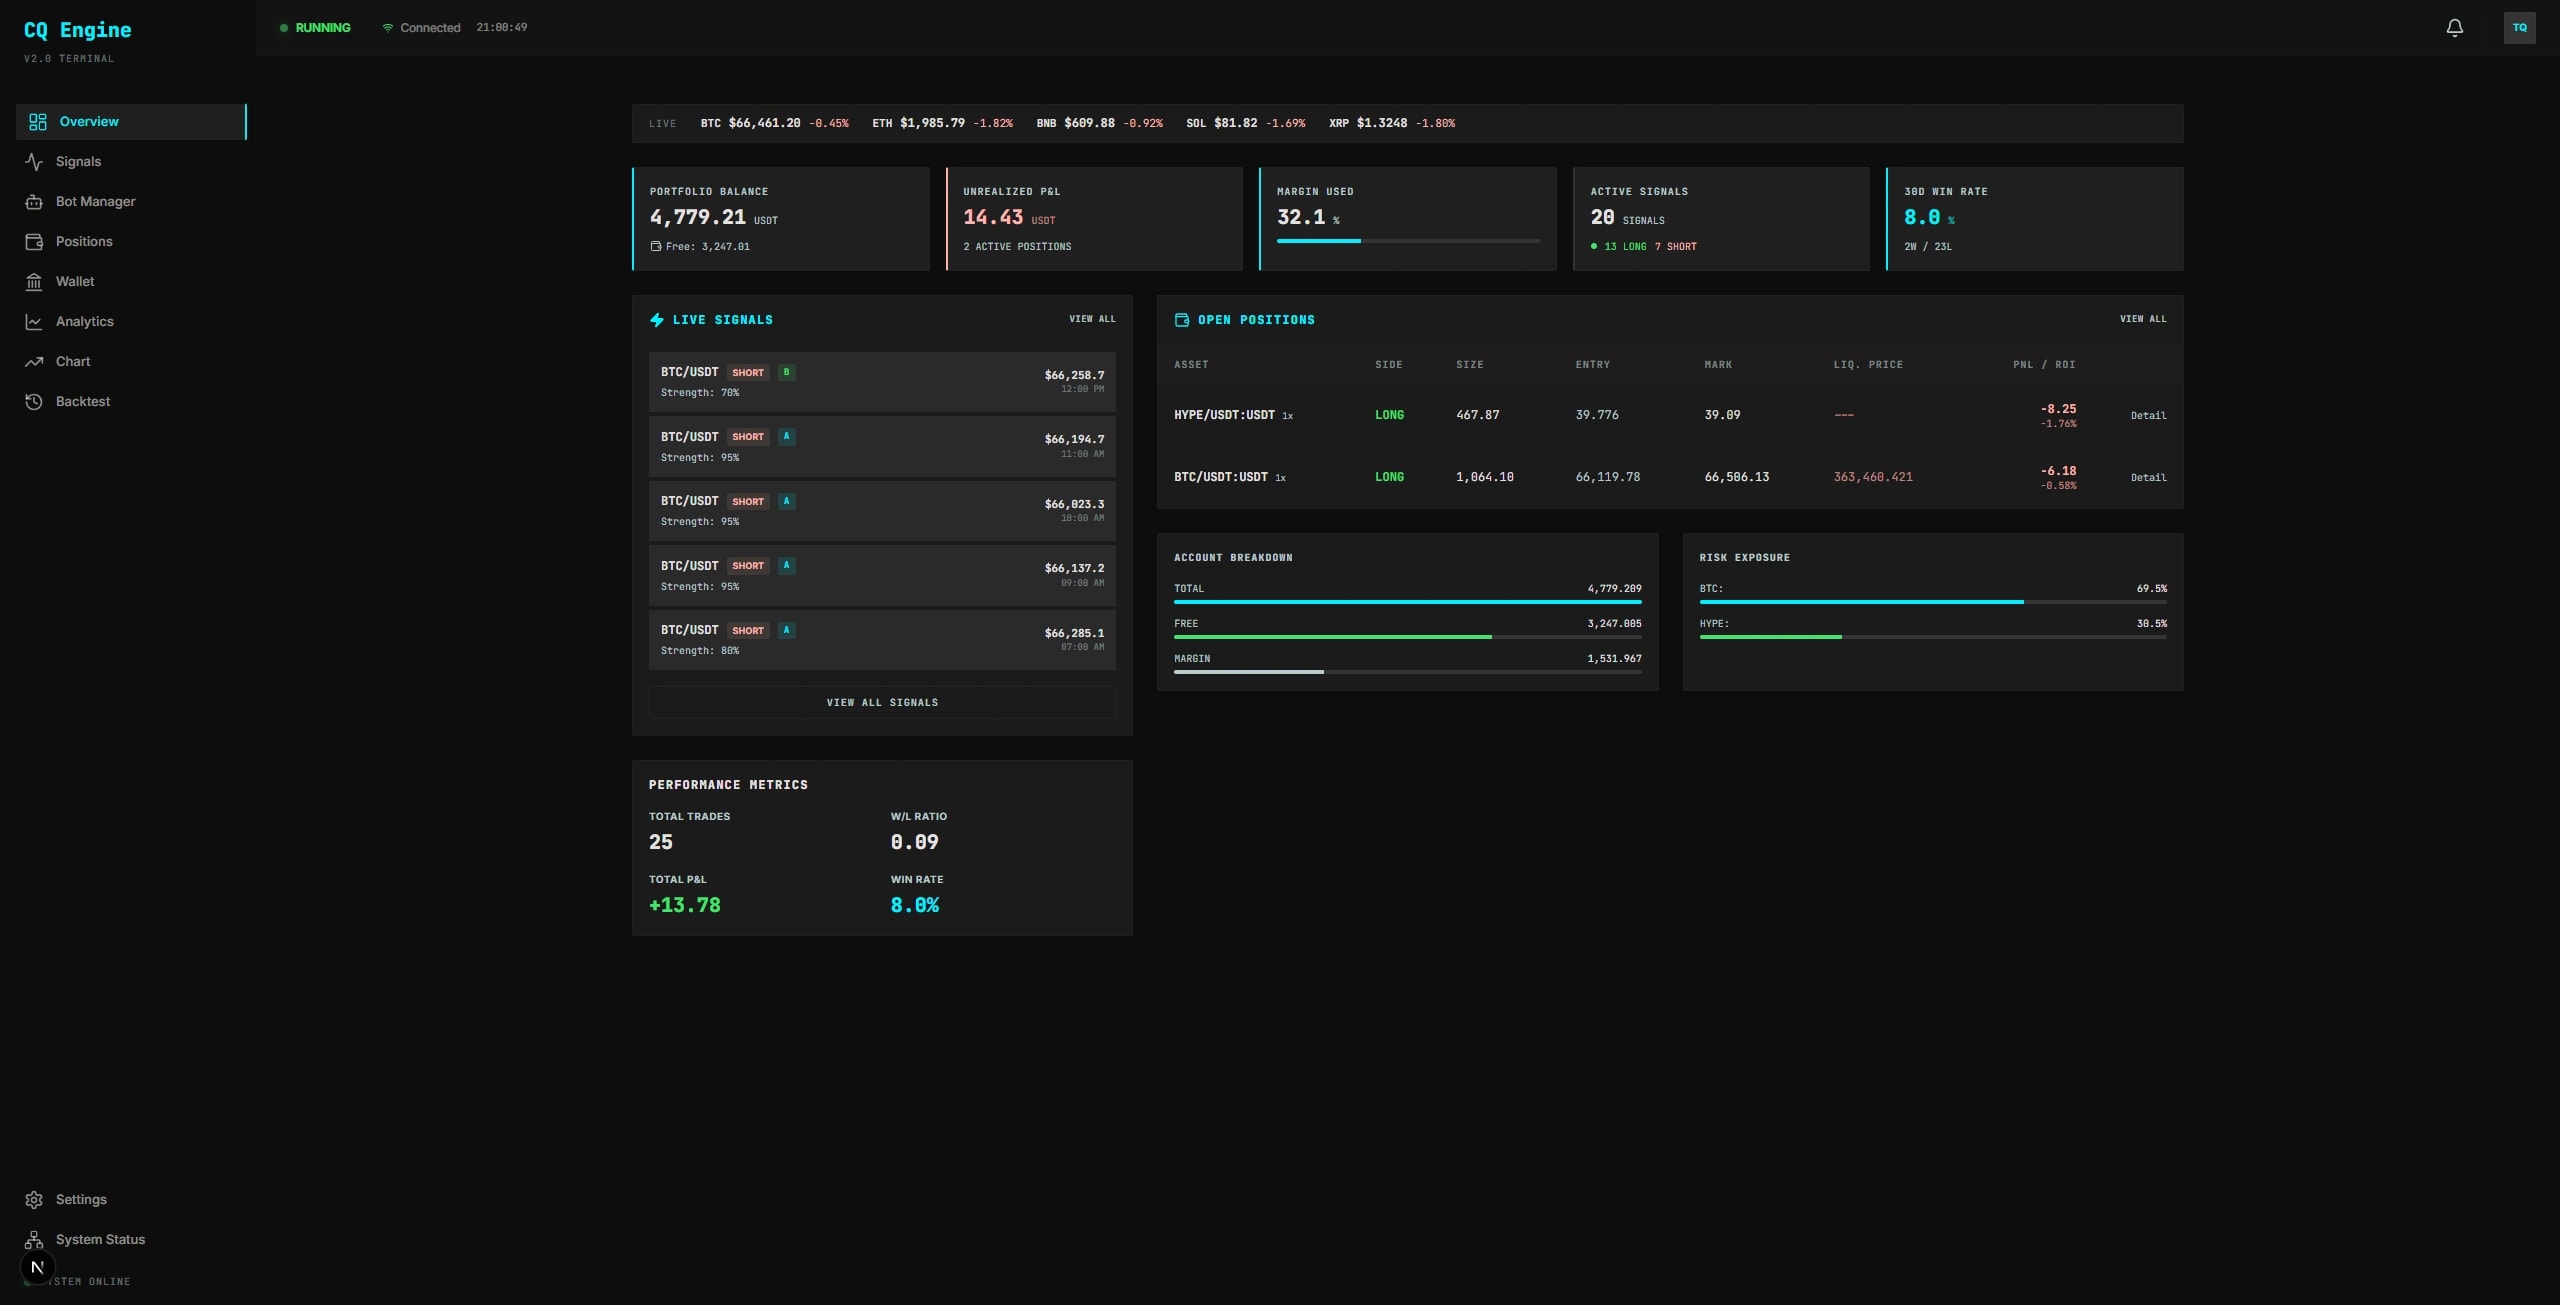The width and height of the screenshot is (2560, 1305).
Task: Select the Bot Manager sidebar icon
Action: pos(36,201)
